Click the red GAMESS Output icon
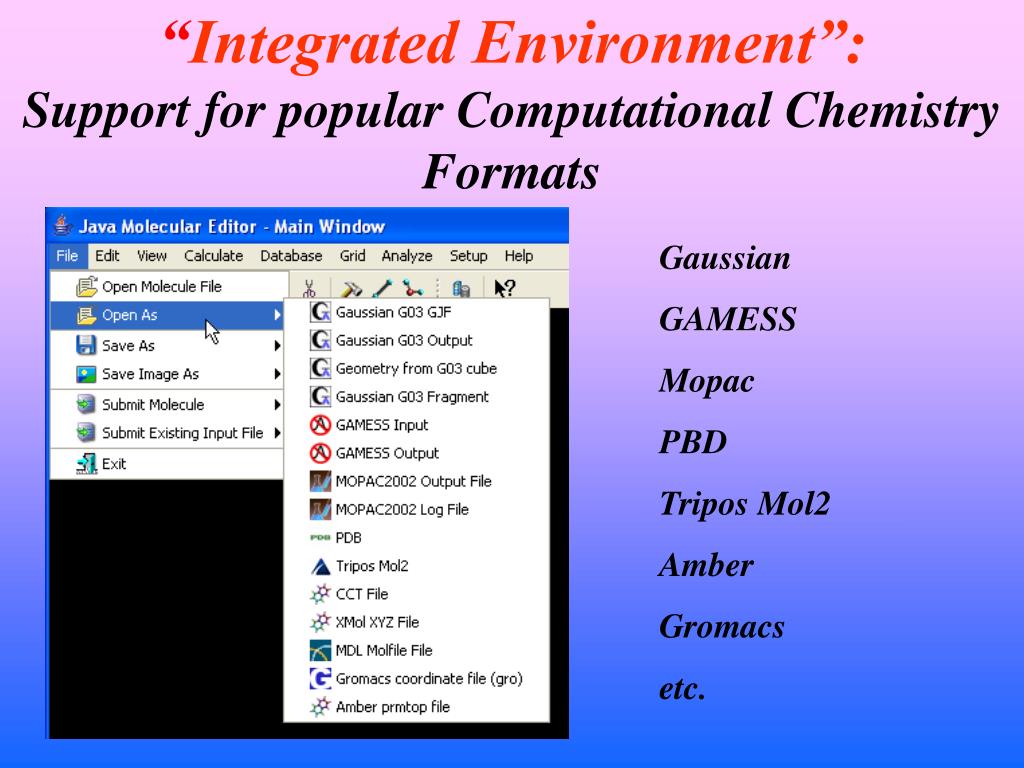 pos(320,453)
